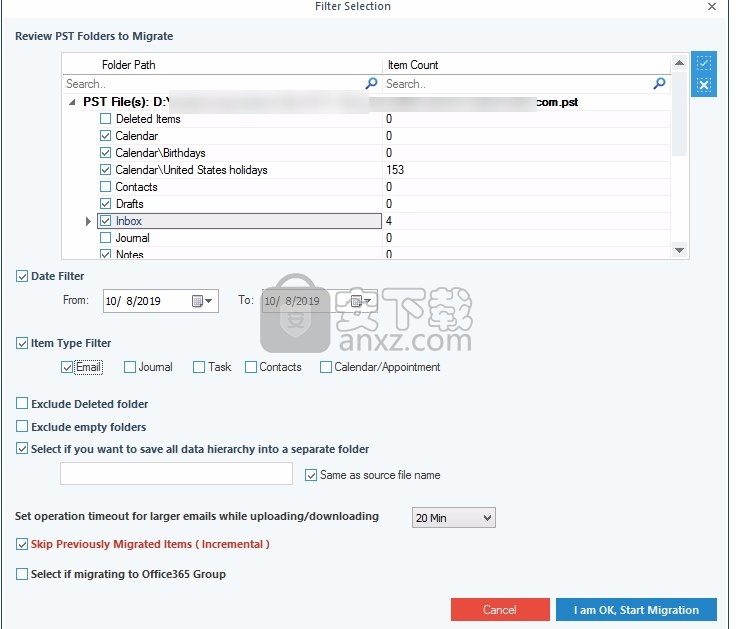Uncheck the Drafts folder checkbox
The image size is (736, 629).
click(x=106, y=204)
